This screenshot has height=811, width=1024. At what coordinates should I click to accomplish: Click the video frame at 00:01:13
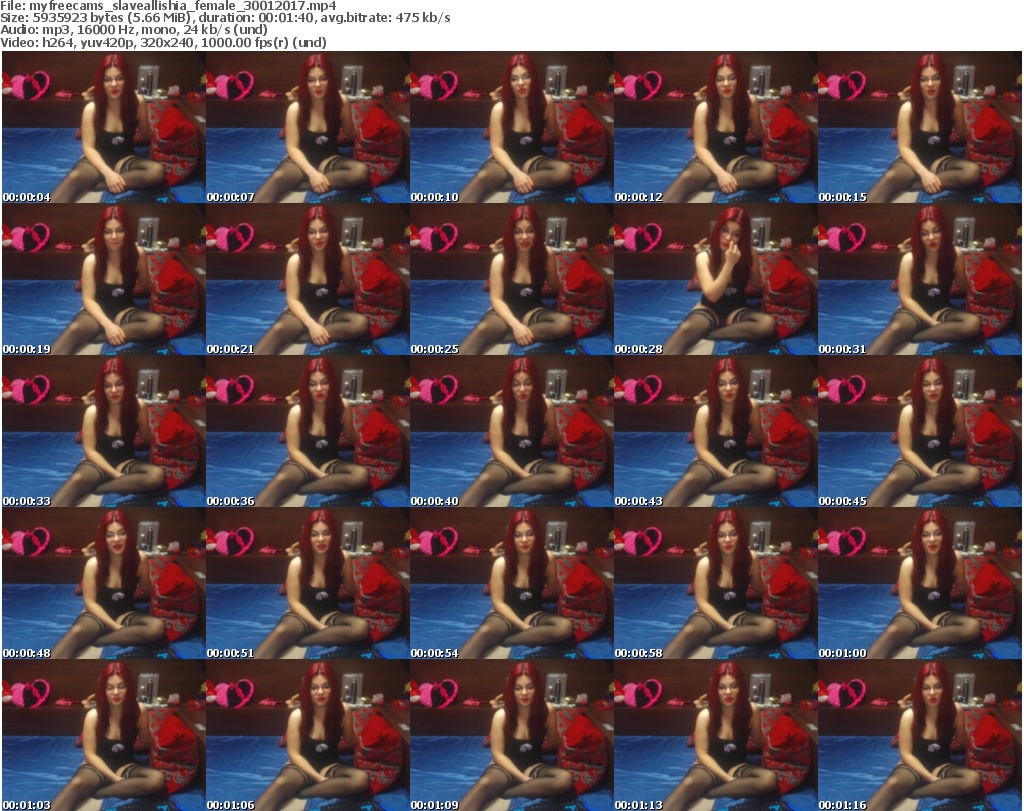tap(715, 735)
